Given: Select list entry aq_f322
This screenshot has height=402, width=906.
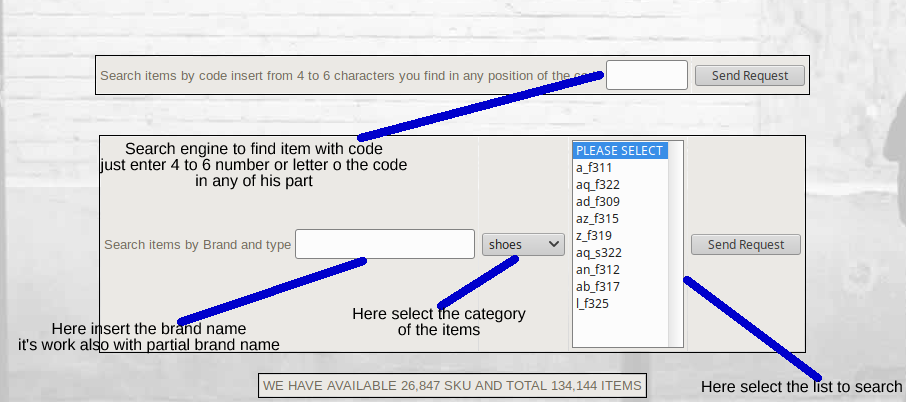Looking at the screenshot, I should pyautogui.click(x=598, y=184).
